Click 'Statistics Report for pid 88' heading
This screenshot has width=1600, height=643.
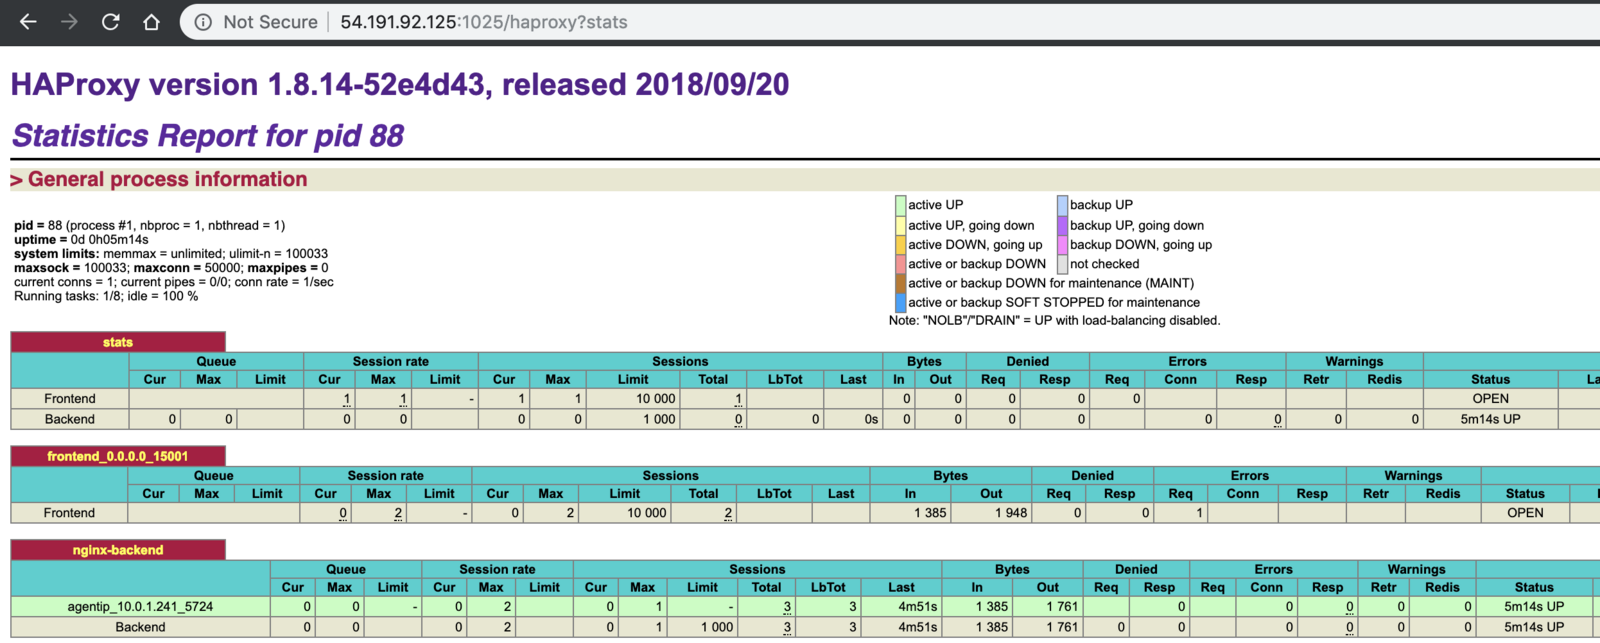click(208, 136)
